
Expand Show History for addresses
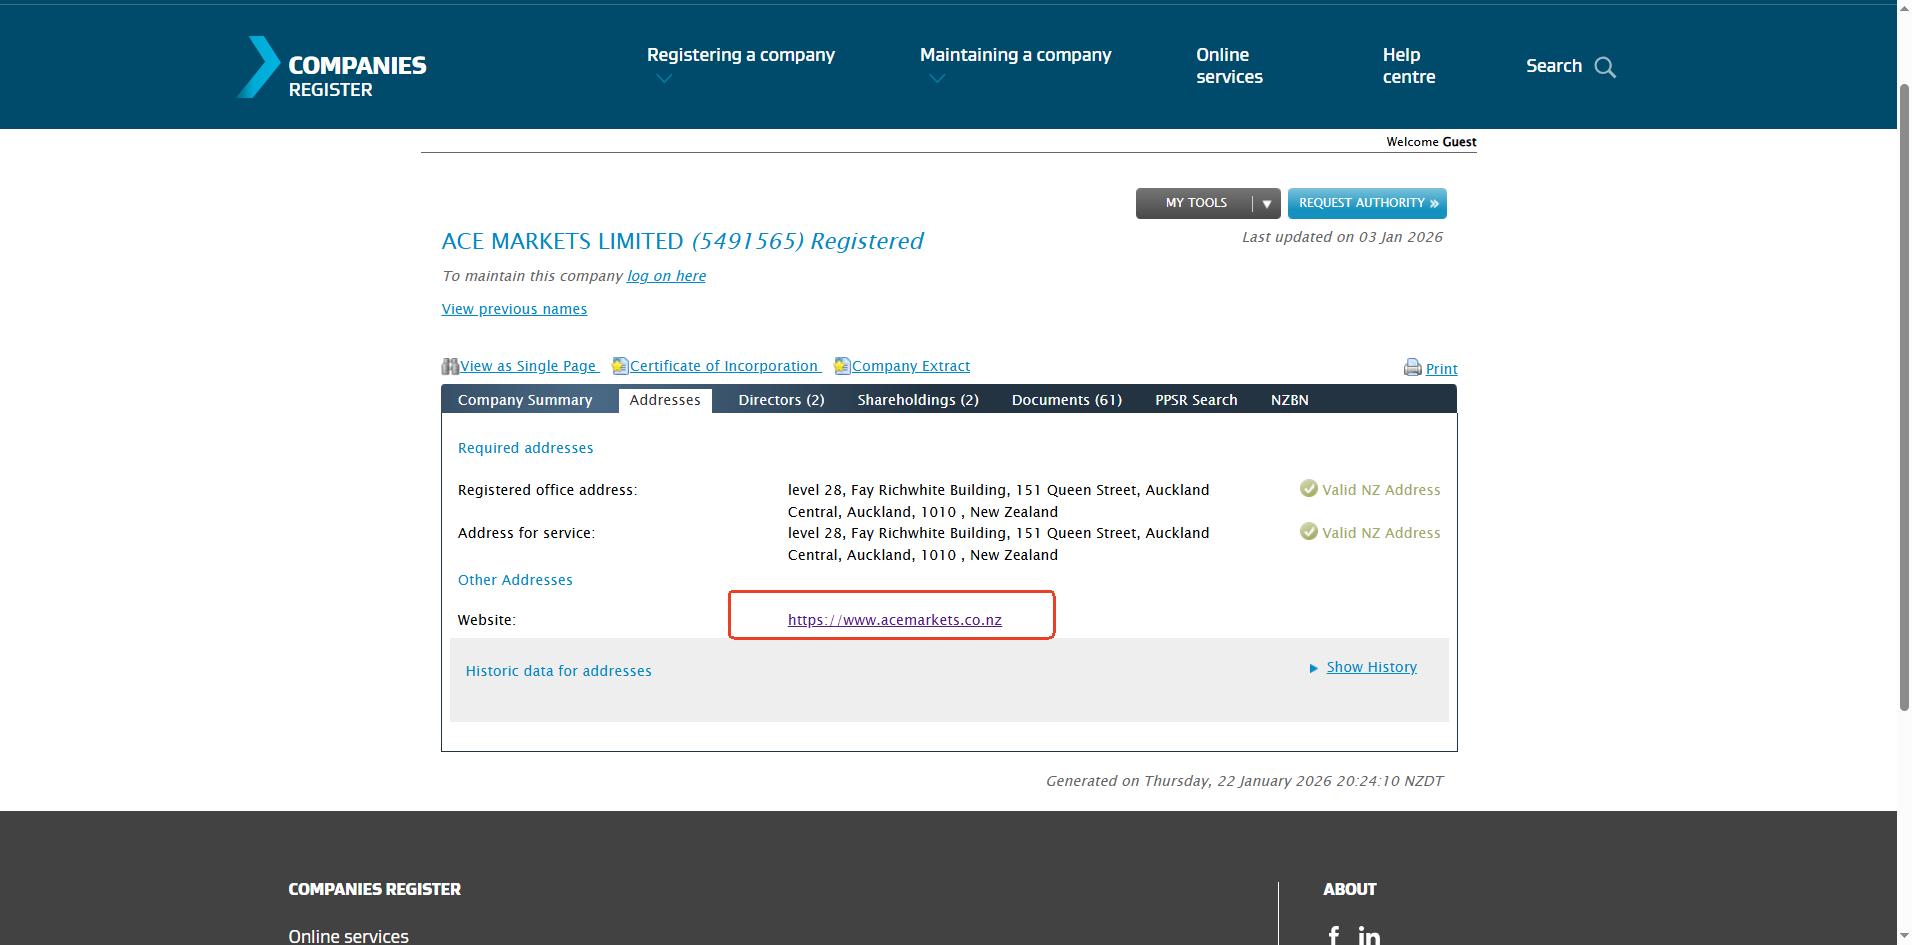click(1370, 667)
